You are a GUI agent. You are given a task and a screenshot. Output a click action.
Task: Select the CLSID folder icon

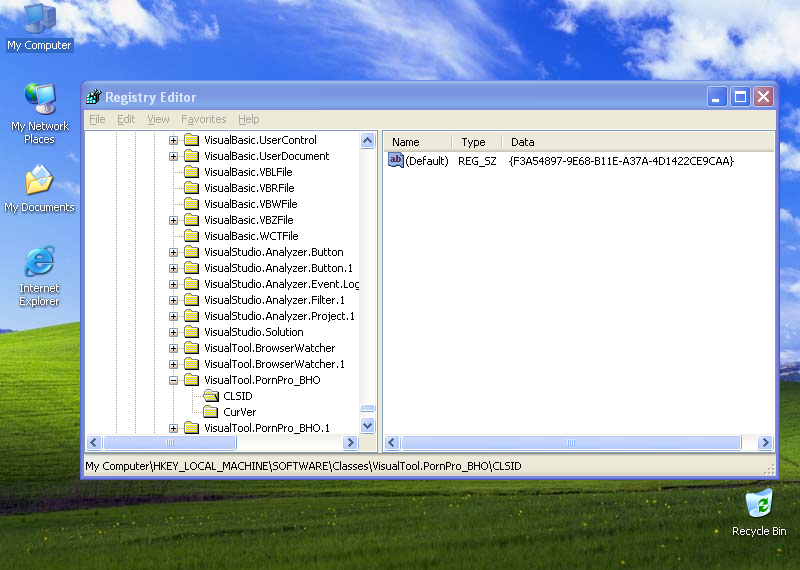[211, 395]
